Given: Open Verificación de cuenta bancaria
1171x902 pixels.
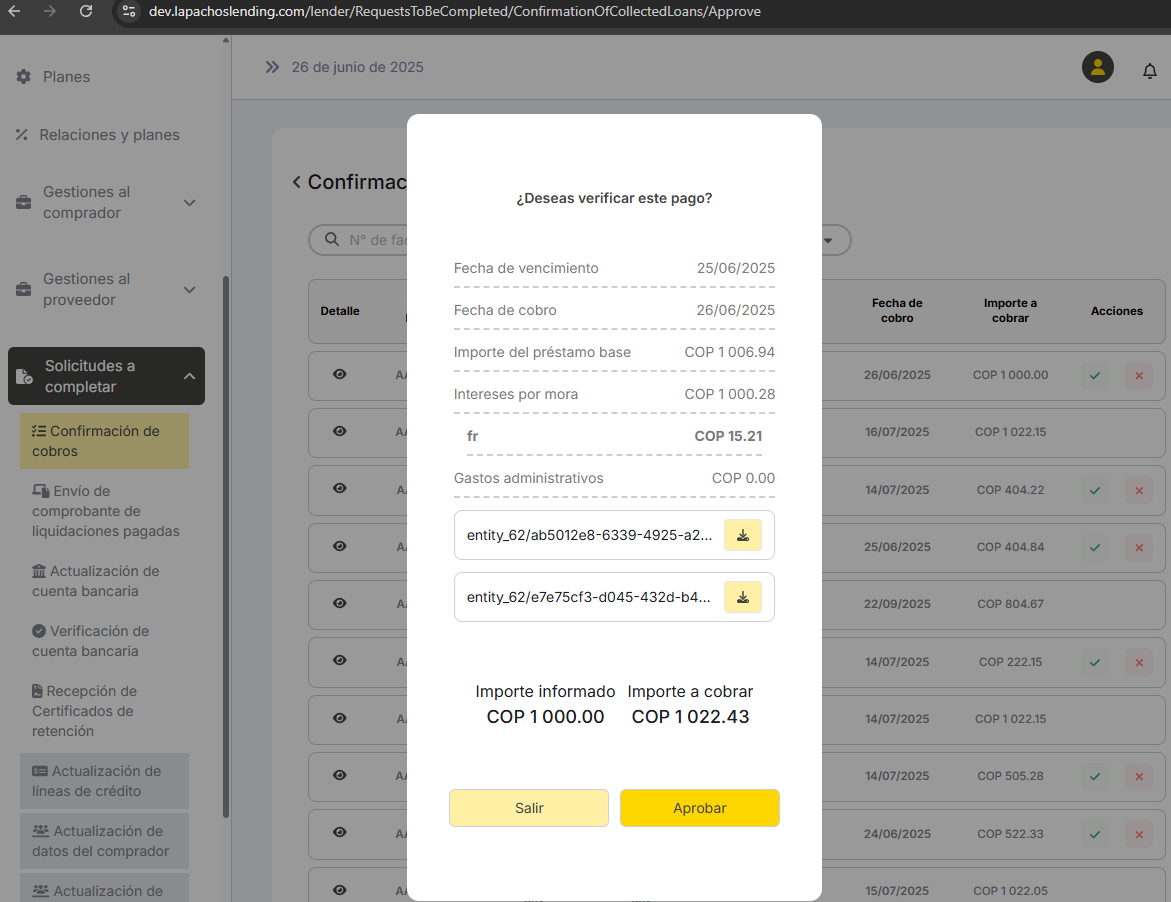Looking at the screenshot, I should tap(90, 641).
